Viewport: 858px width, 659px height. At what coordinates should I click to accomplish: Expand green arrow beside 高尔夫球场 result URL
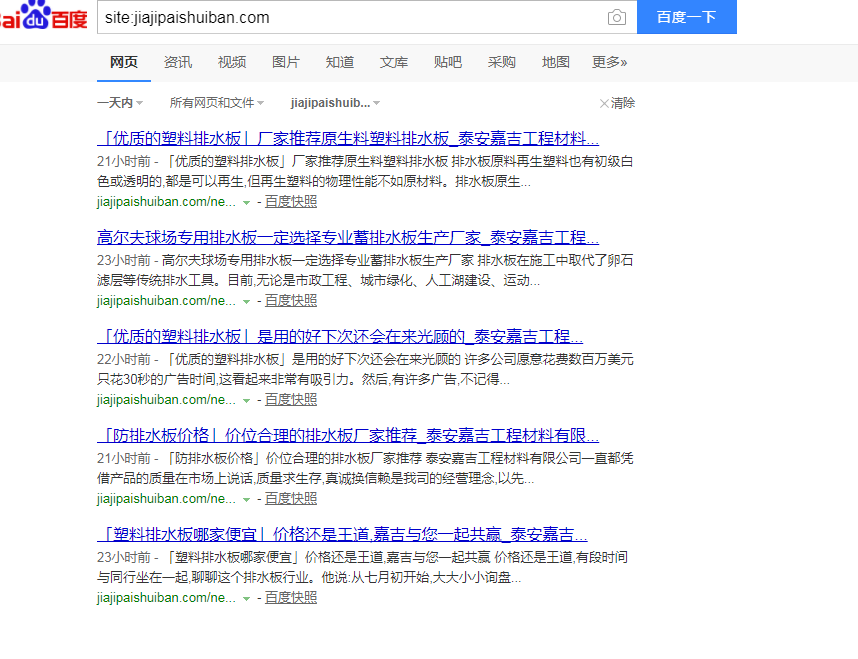pos(247,302)
